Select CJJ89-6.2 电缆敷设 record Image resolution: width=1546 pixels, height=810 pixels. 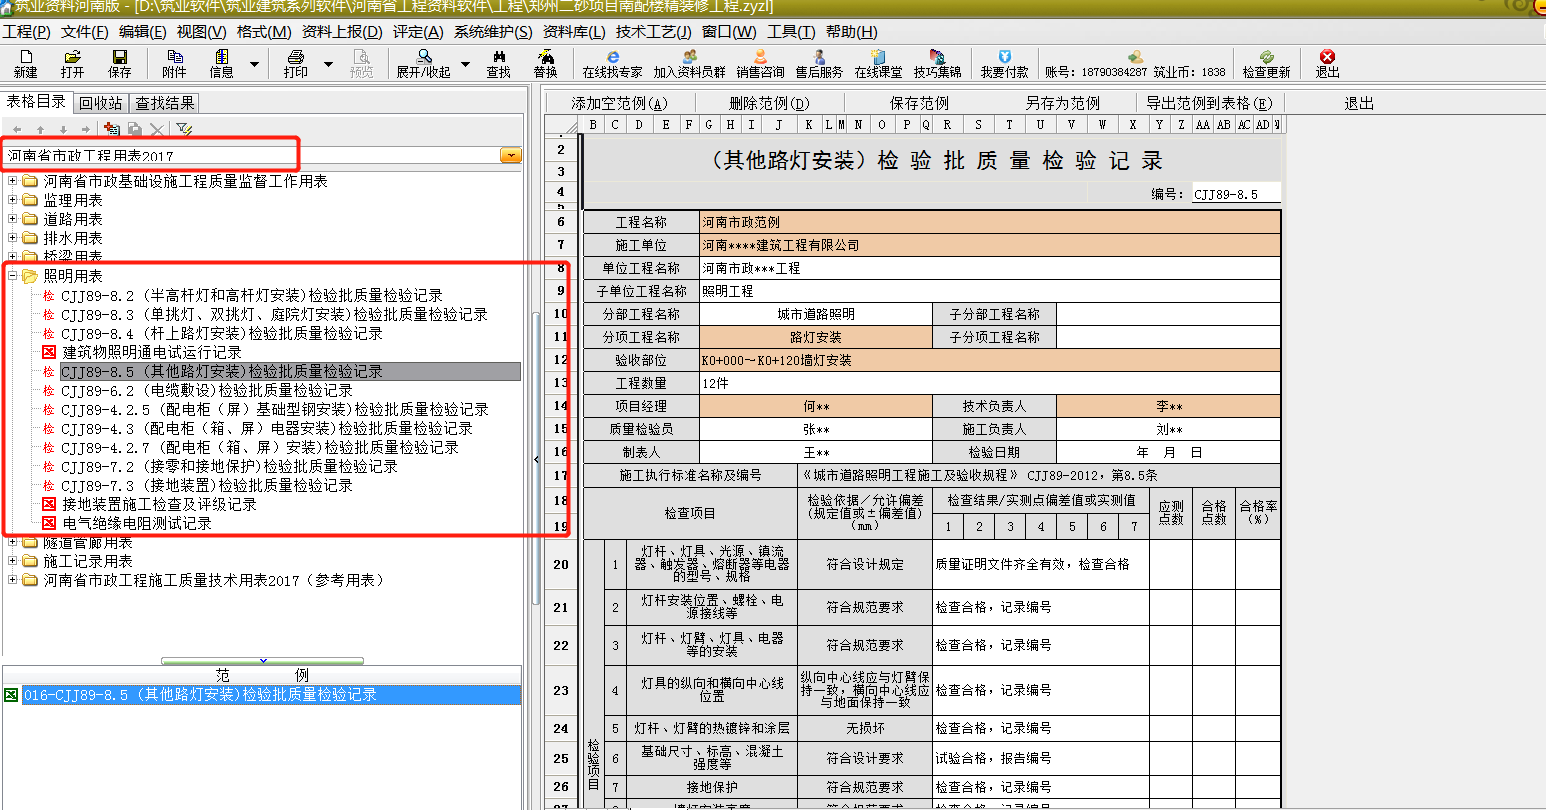207,390
